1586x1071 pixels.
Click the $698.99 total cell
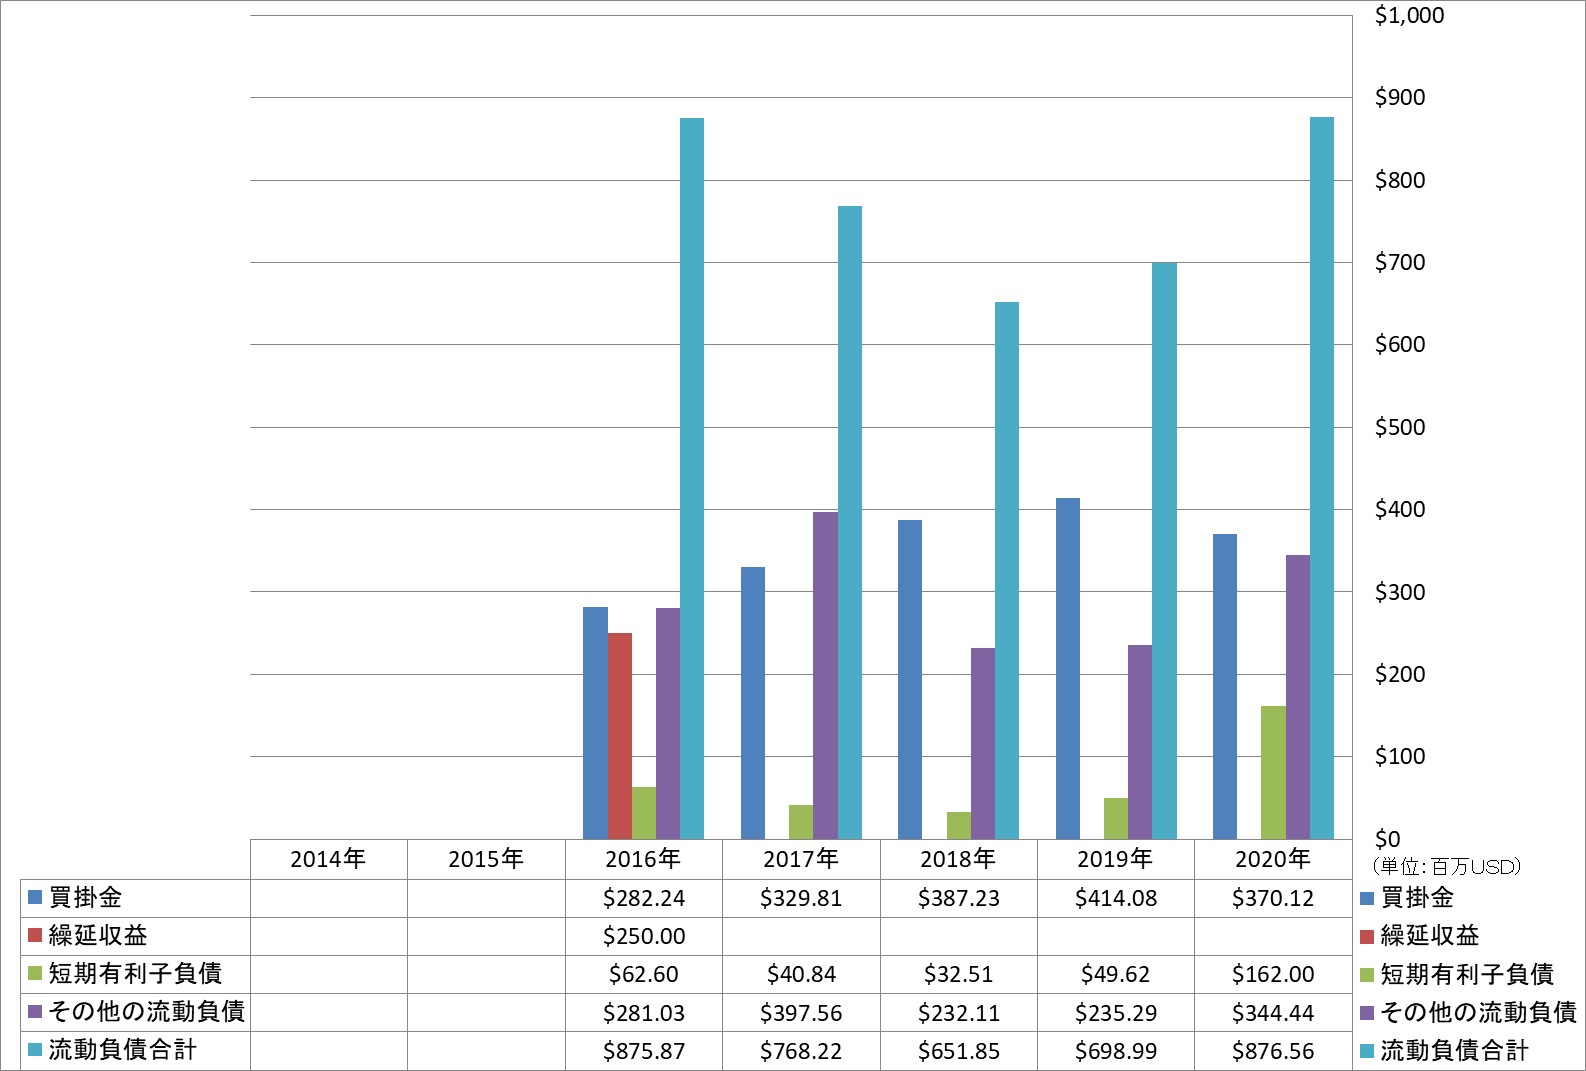(1115, 1051)
